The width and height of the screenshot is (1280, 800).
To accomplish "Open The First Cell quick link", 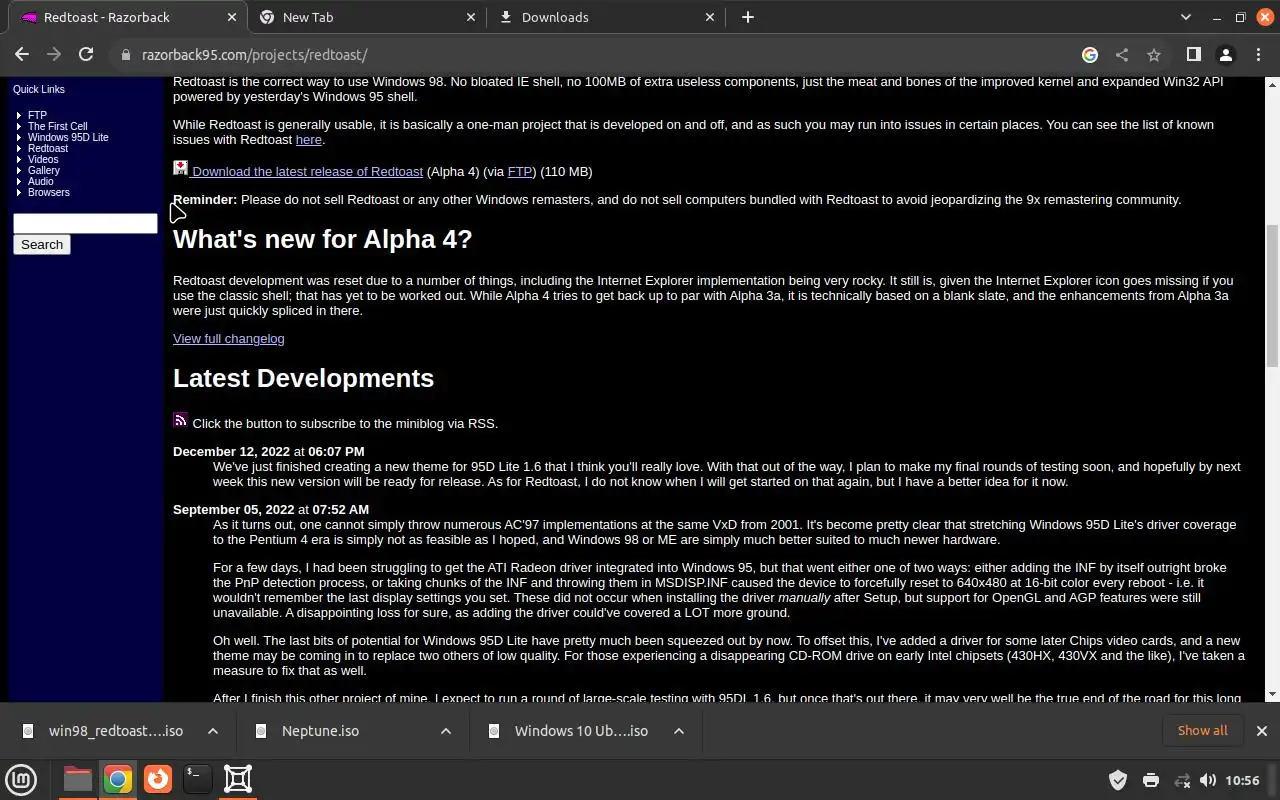I will [x=57, y=126].
